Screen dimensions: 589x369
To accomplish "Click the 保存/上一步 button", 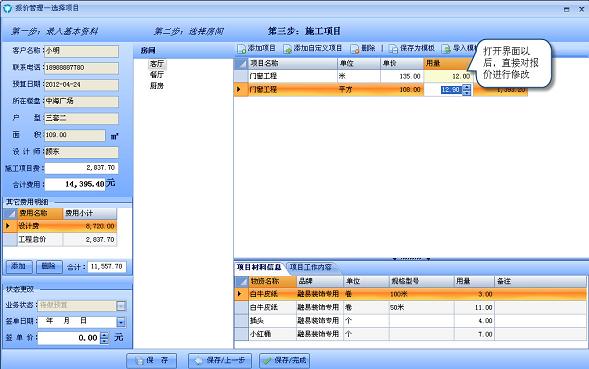I will (220, 360).
